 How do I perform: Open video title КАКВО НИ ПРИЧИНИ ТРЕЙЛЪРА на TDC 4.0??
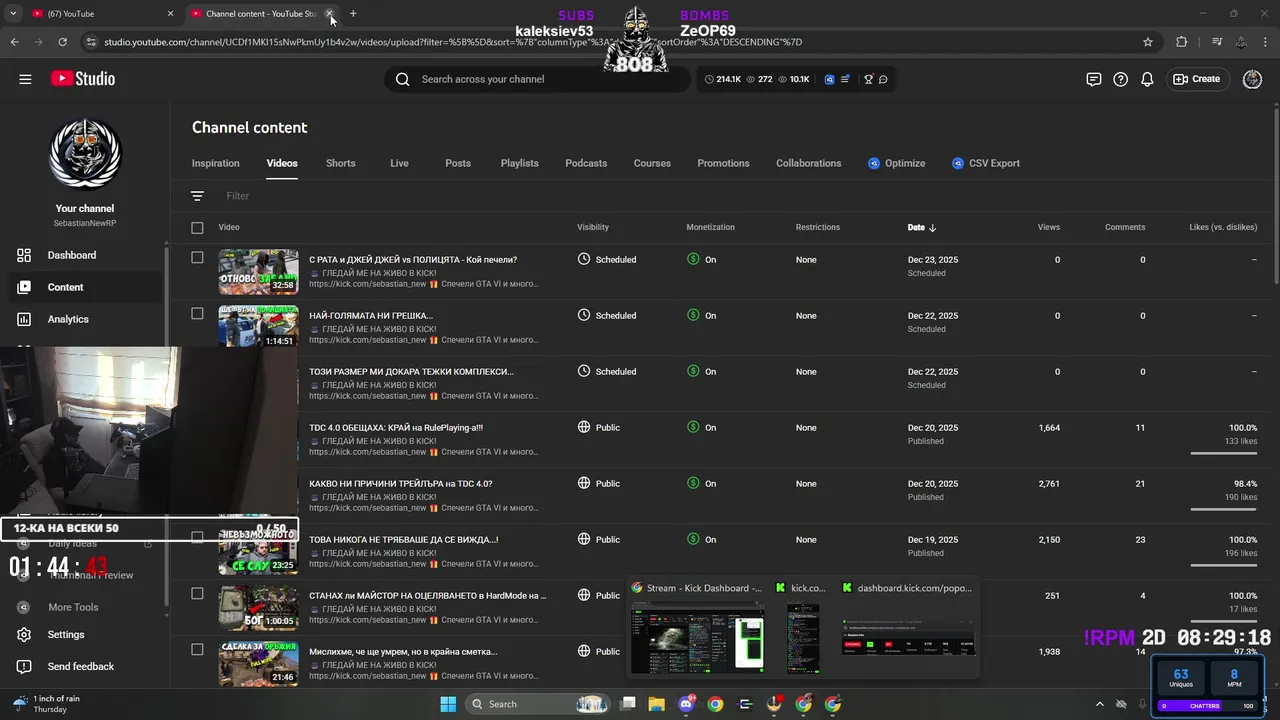400,483
